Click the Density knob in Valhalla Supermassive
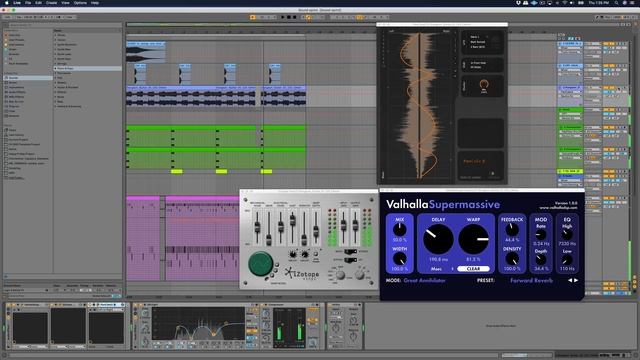 (x=512, y=259)
